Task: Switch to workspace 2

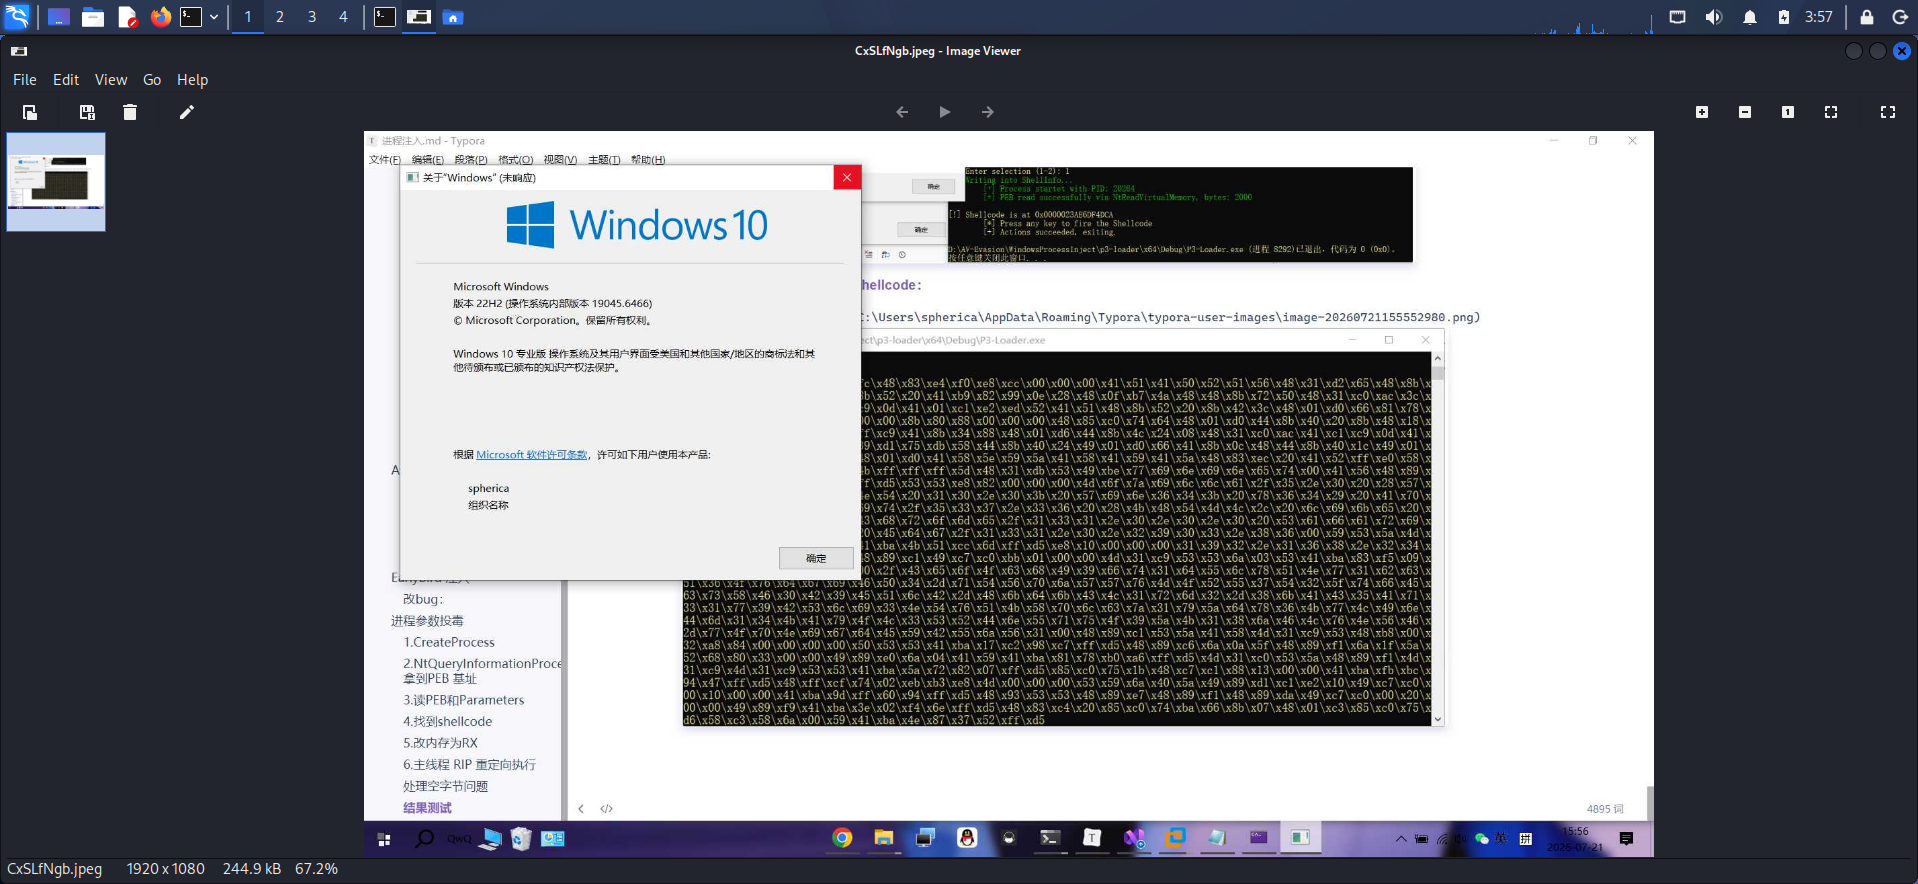Action: click(280, 17)
